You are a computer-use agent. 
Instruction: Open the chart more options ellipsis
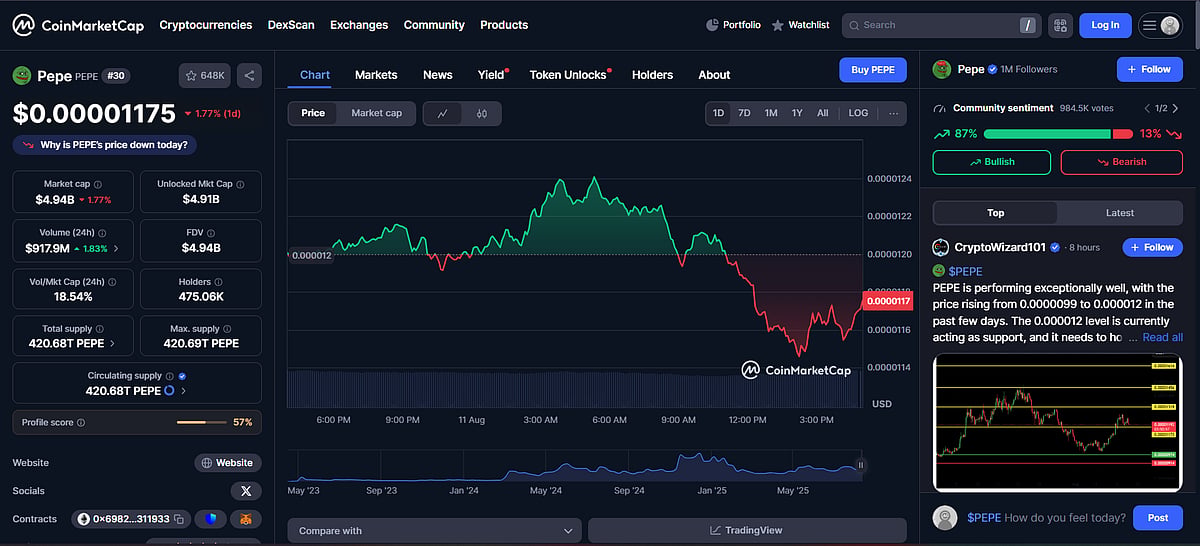coord(893,113)
